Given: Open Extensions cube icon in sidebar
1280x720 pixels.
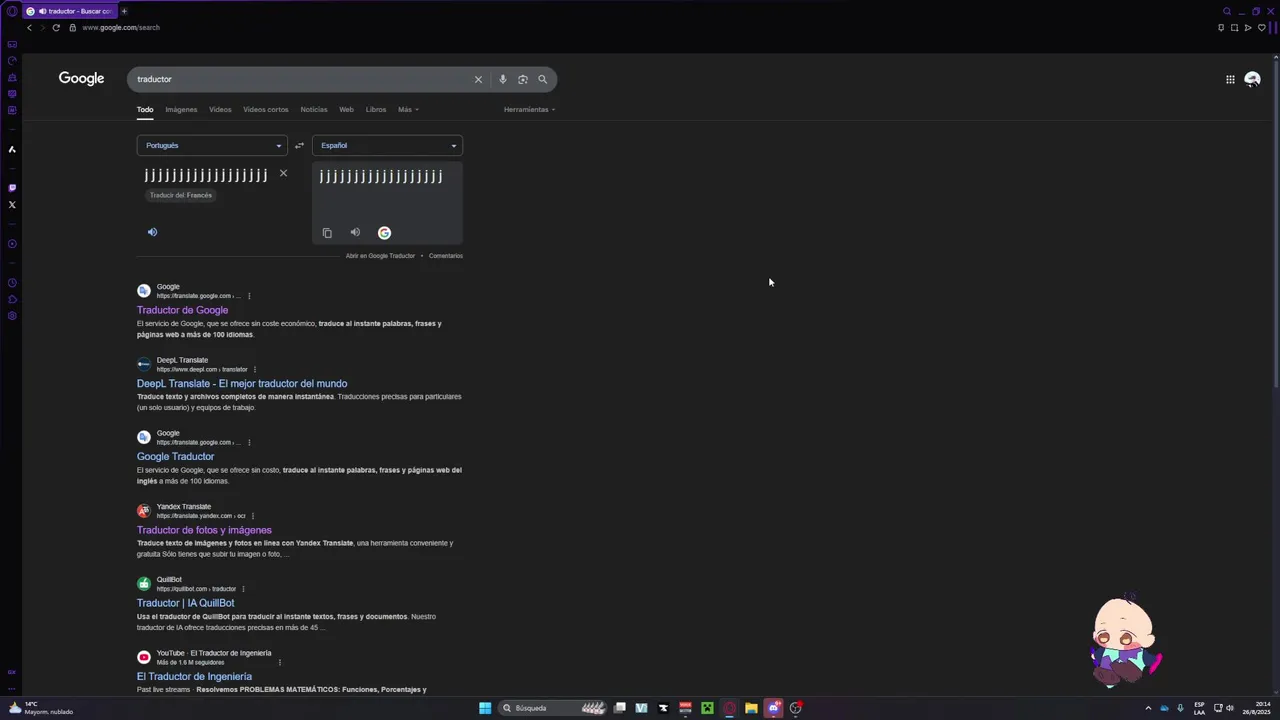Looking at the screenshot, I should (12, 299).
